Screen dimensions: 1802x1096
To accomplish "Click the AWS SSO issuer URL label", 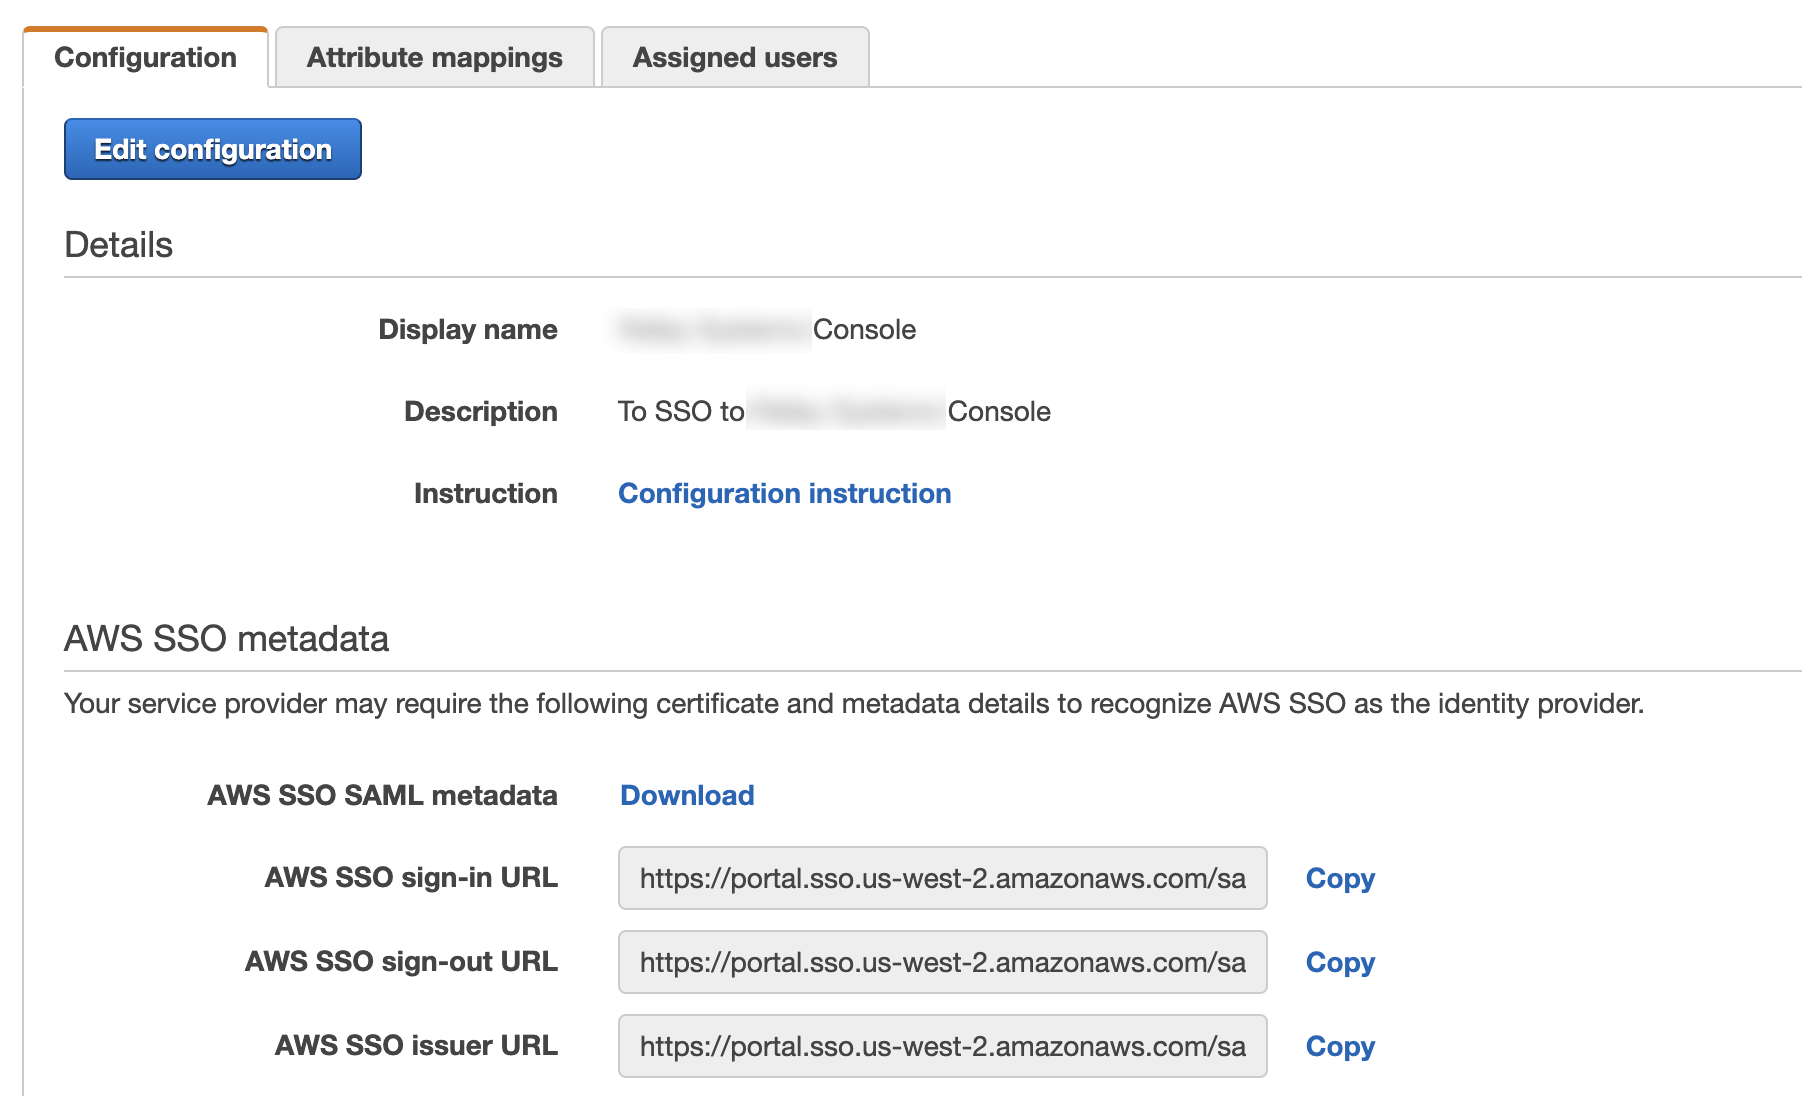I will pyautogui.click(x=417, y=1045).
